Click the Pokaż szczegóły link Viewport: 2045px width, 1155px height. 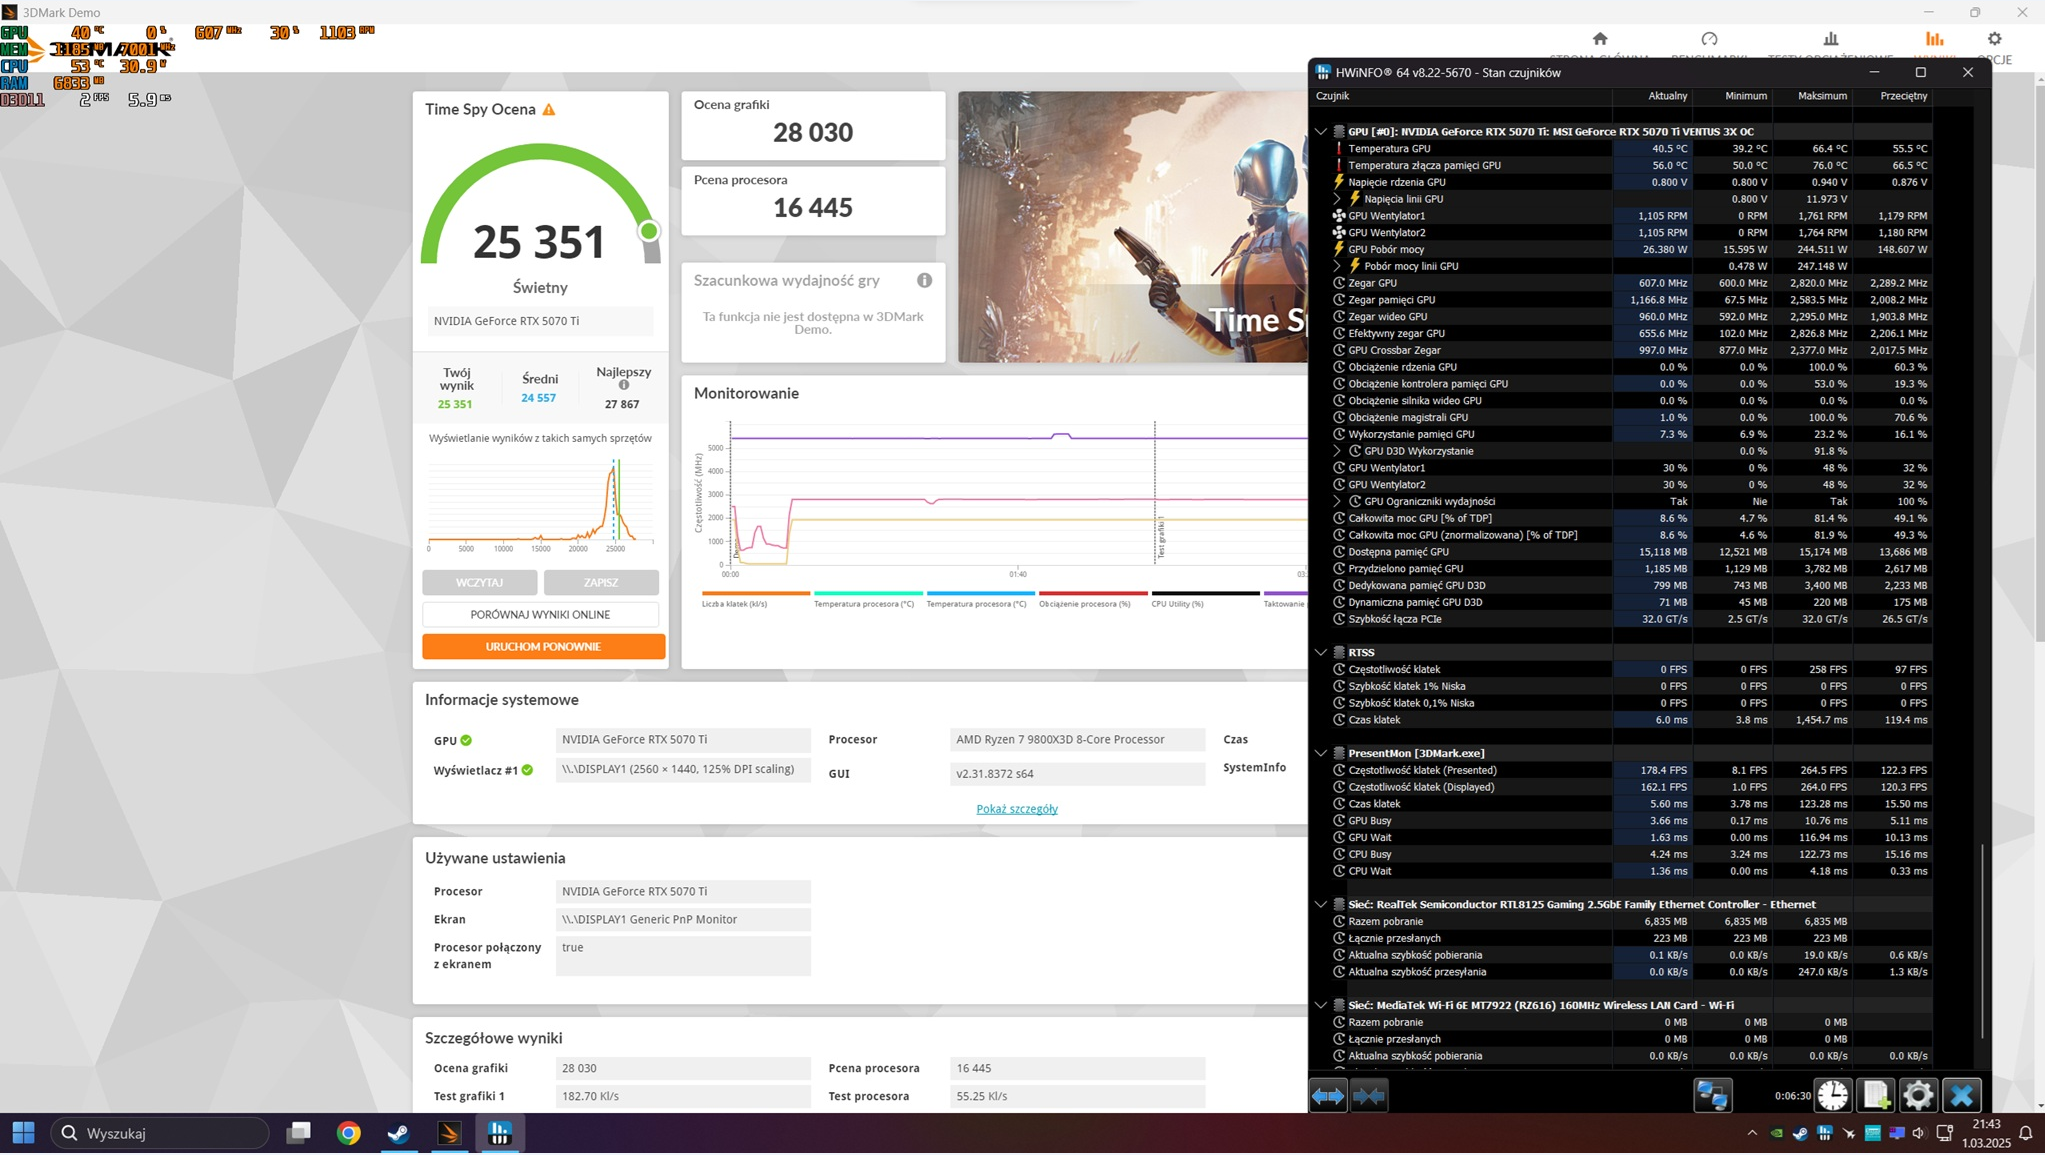point(1016,809)
